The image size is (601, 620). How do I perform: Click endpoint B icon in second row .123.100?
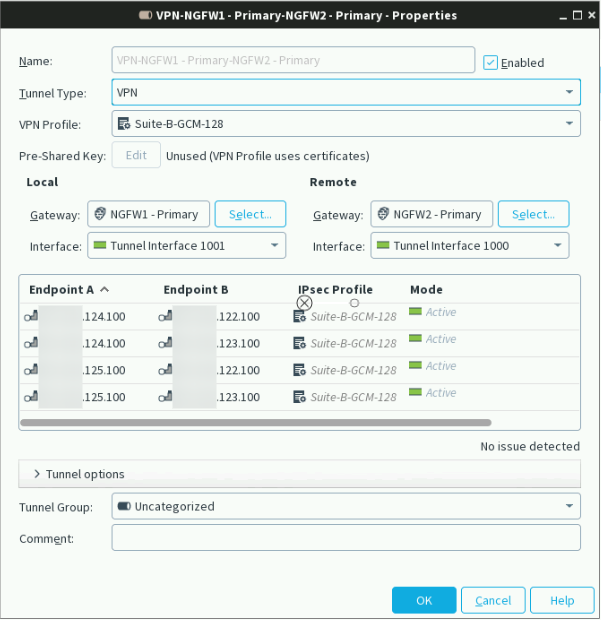coord(165,343)
